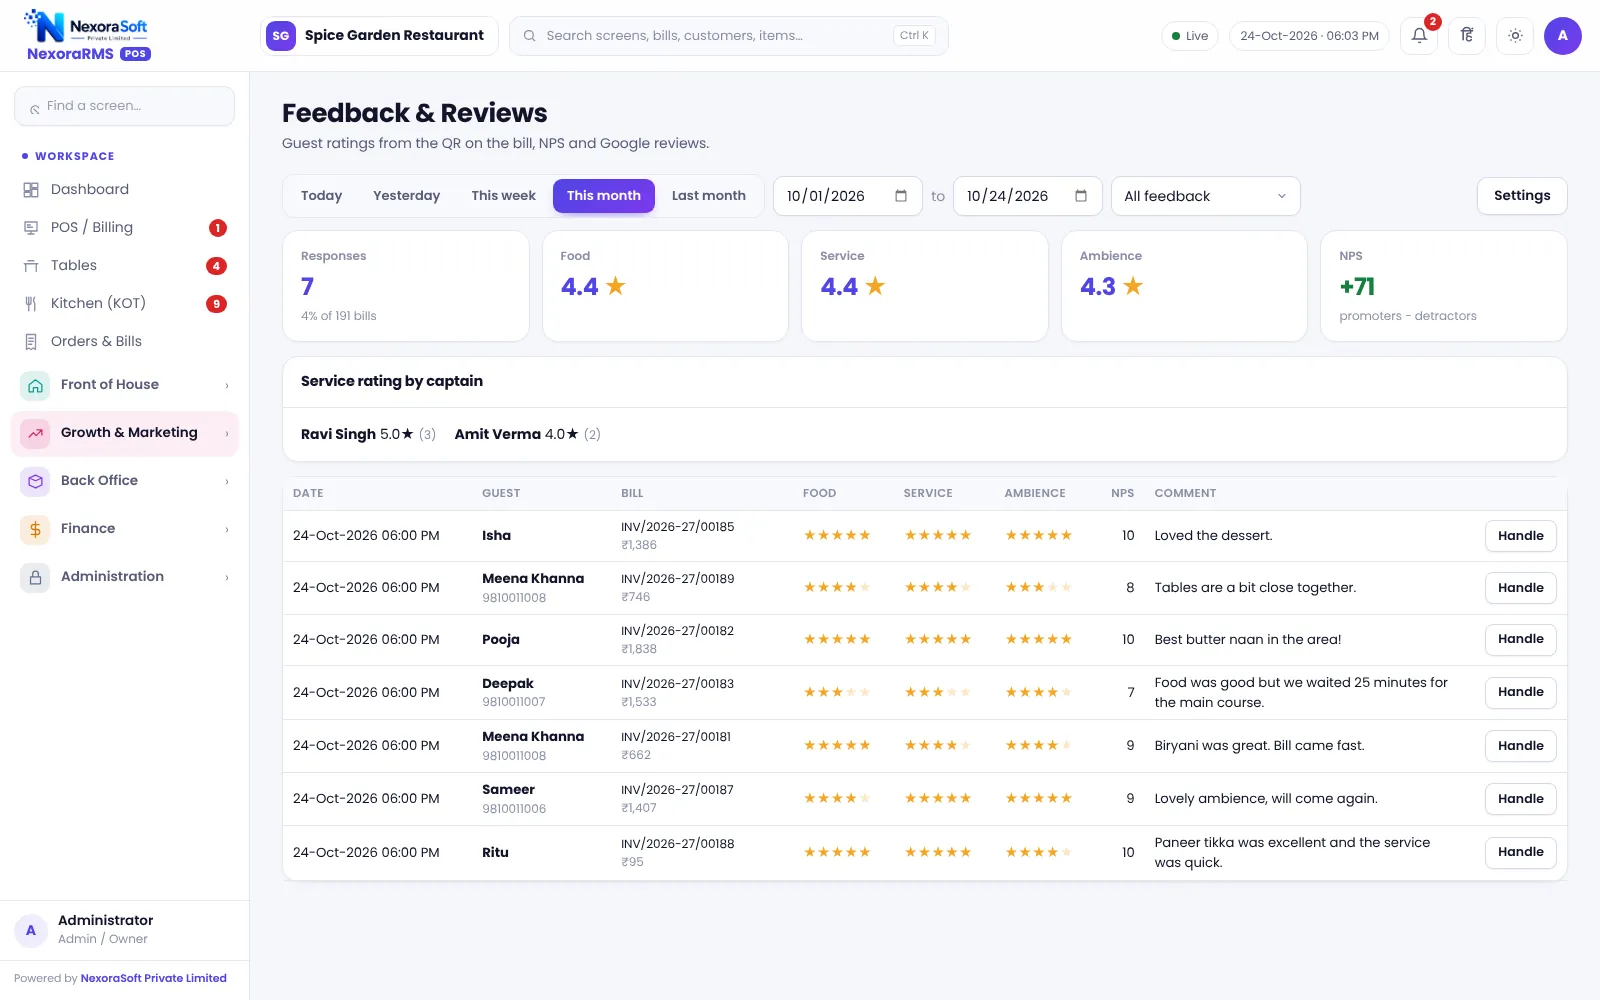Screen dimensions: 1600x1000
Task: Select the Today range tab
Action: (321, 196)
